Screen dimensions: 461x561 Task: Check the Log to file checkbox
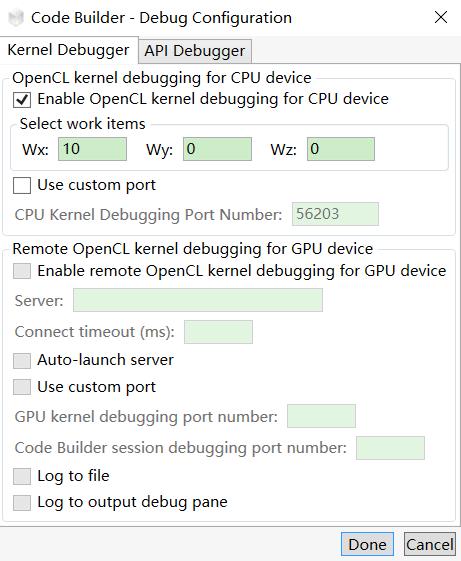(22, 476)
